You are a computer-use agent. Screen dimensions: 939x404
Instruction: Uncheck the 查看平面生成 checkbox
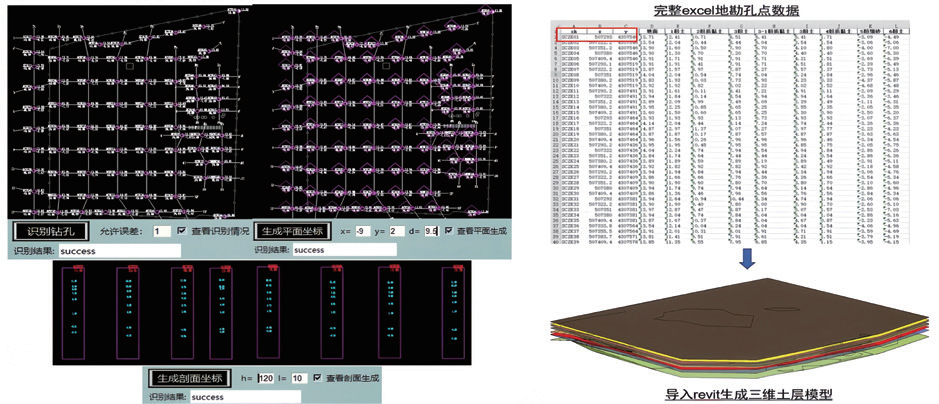tap(450, 231)
